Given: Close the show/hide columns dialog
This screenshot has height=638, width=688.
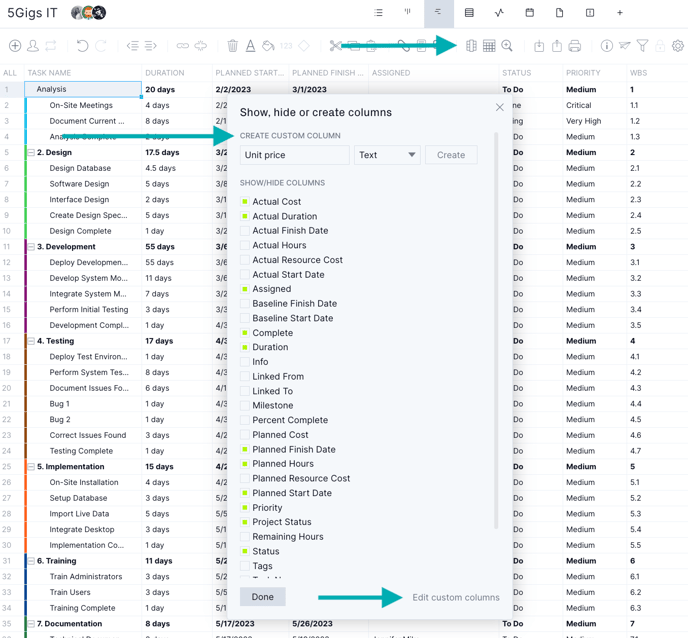Looking at the screenshot, I should pyautogui.click(x=499, y=107).
